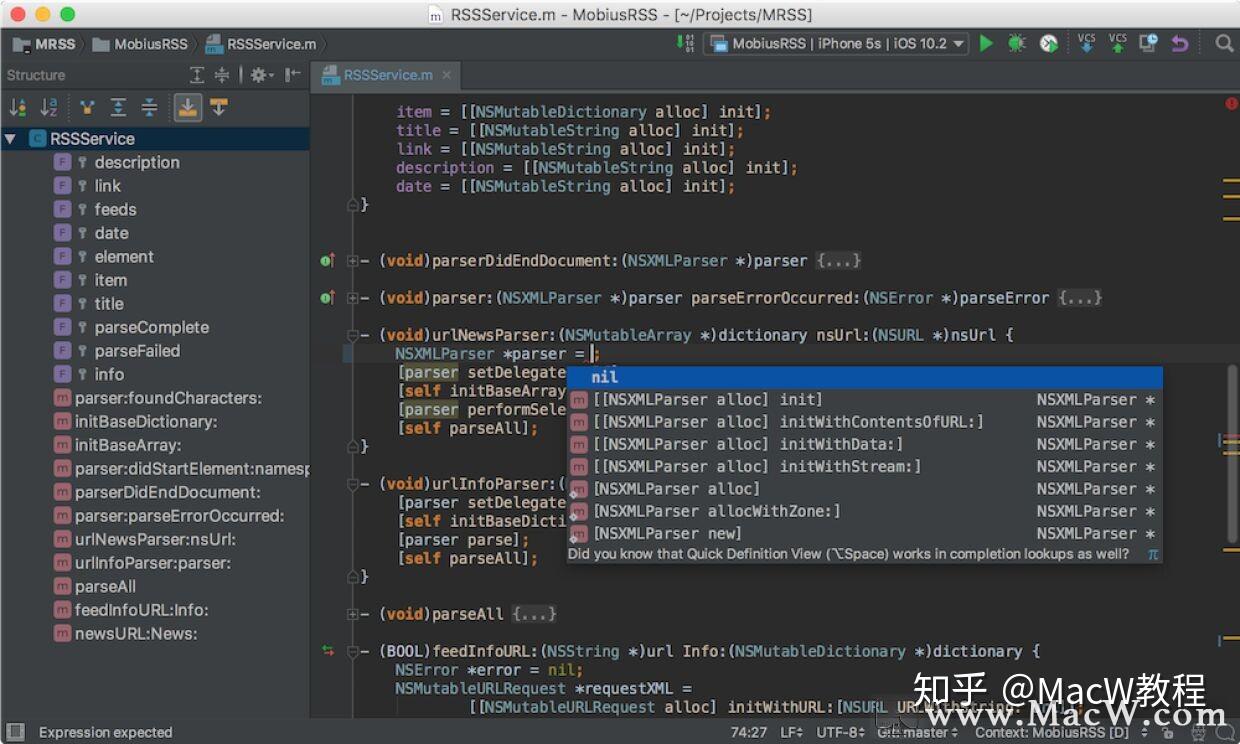Show VCS history icon with the clock
The height and width of the screenshot is (744, 1240).
click(x=1149, y=43)
